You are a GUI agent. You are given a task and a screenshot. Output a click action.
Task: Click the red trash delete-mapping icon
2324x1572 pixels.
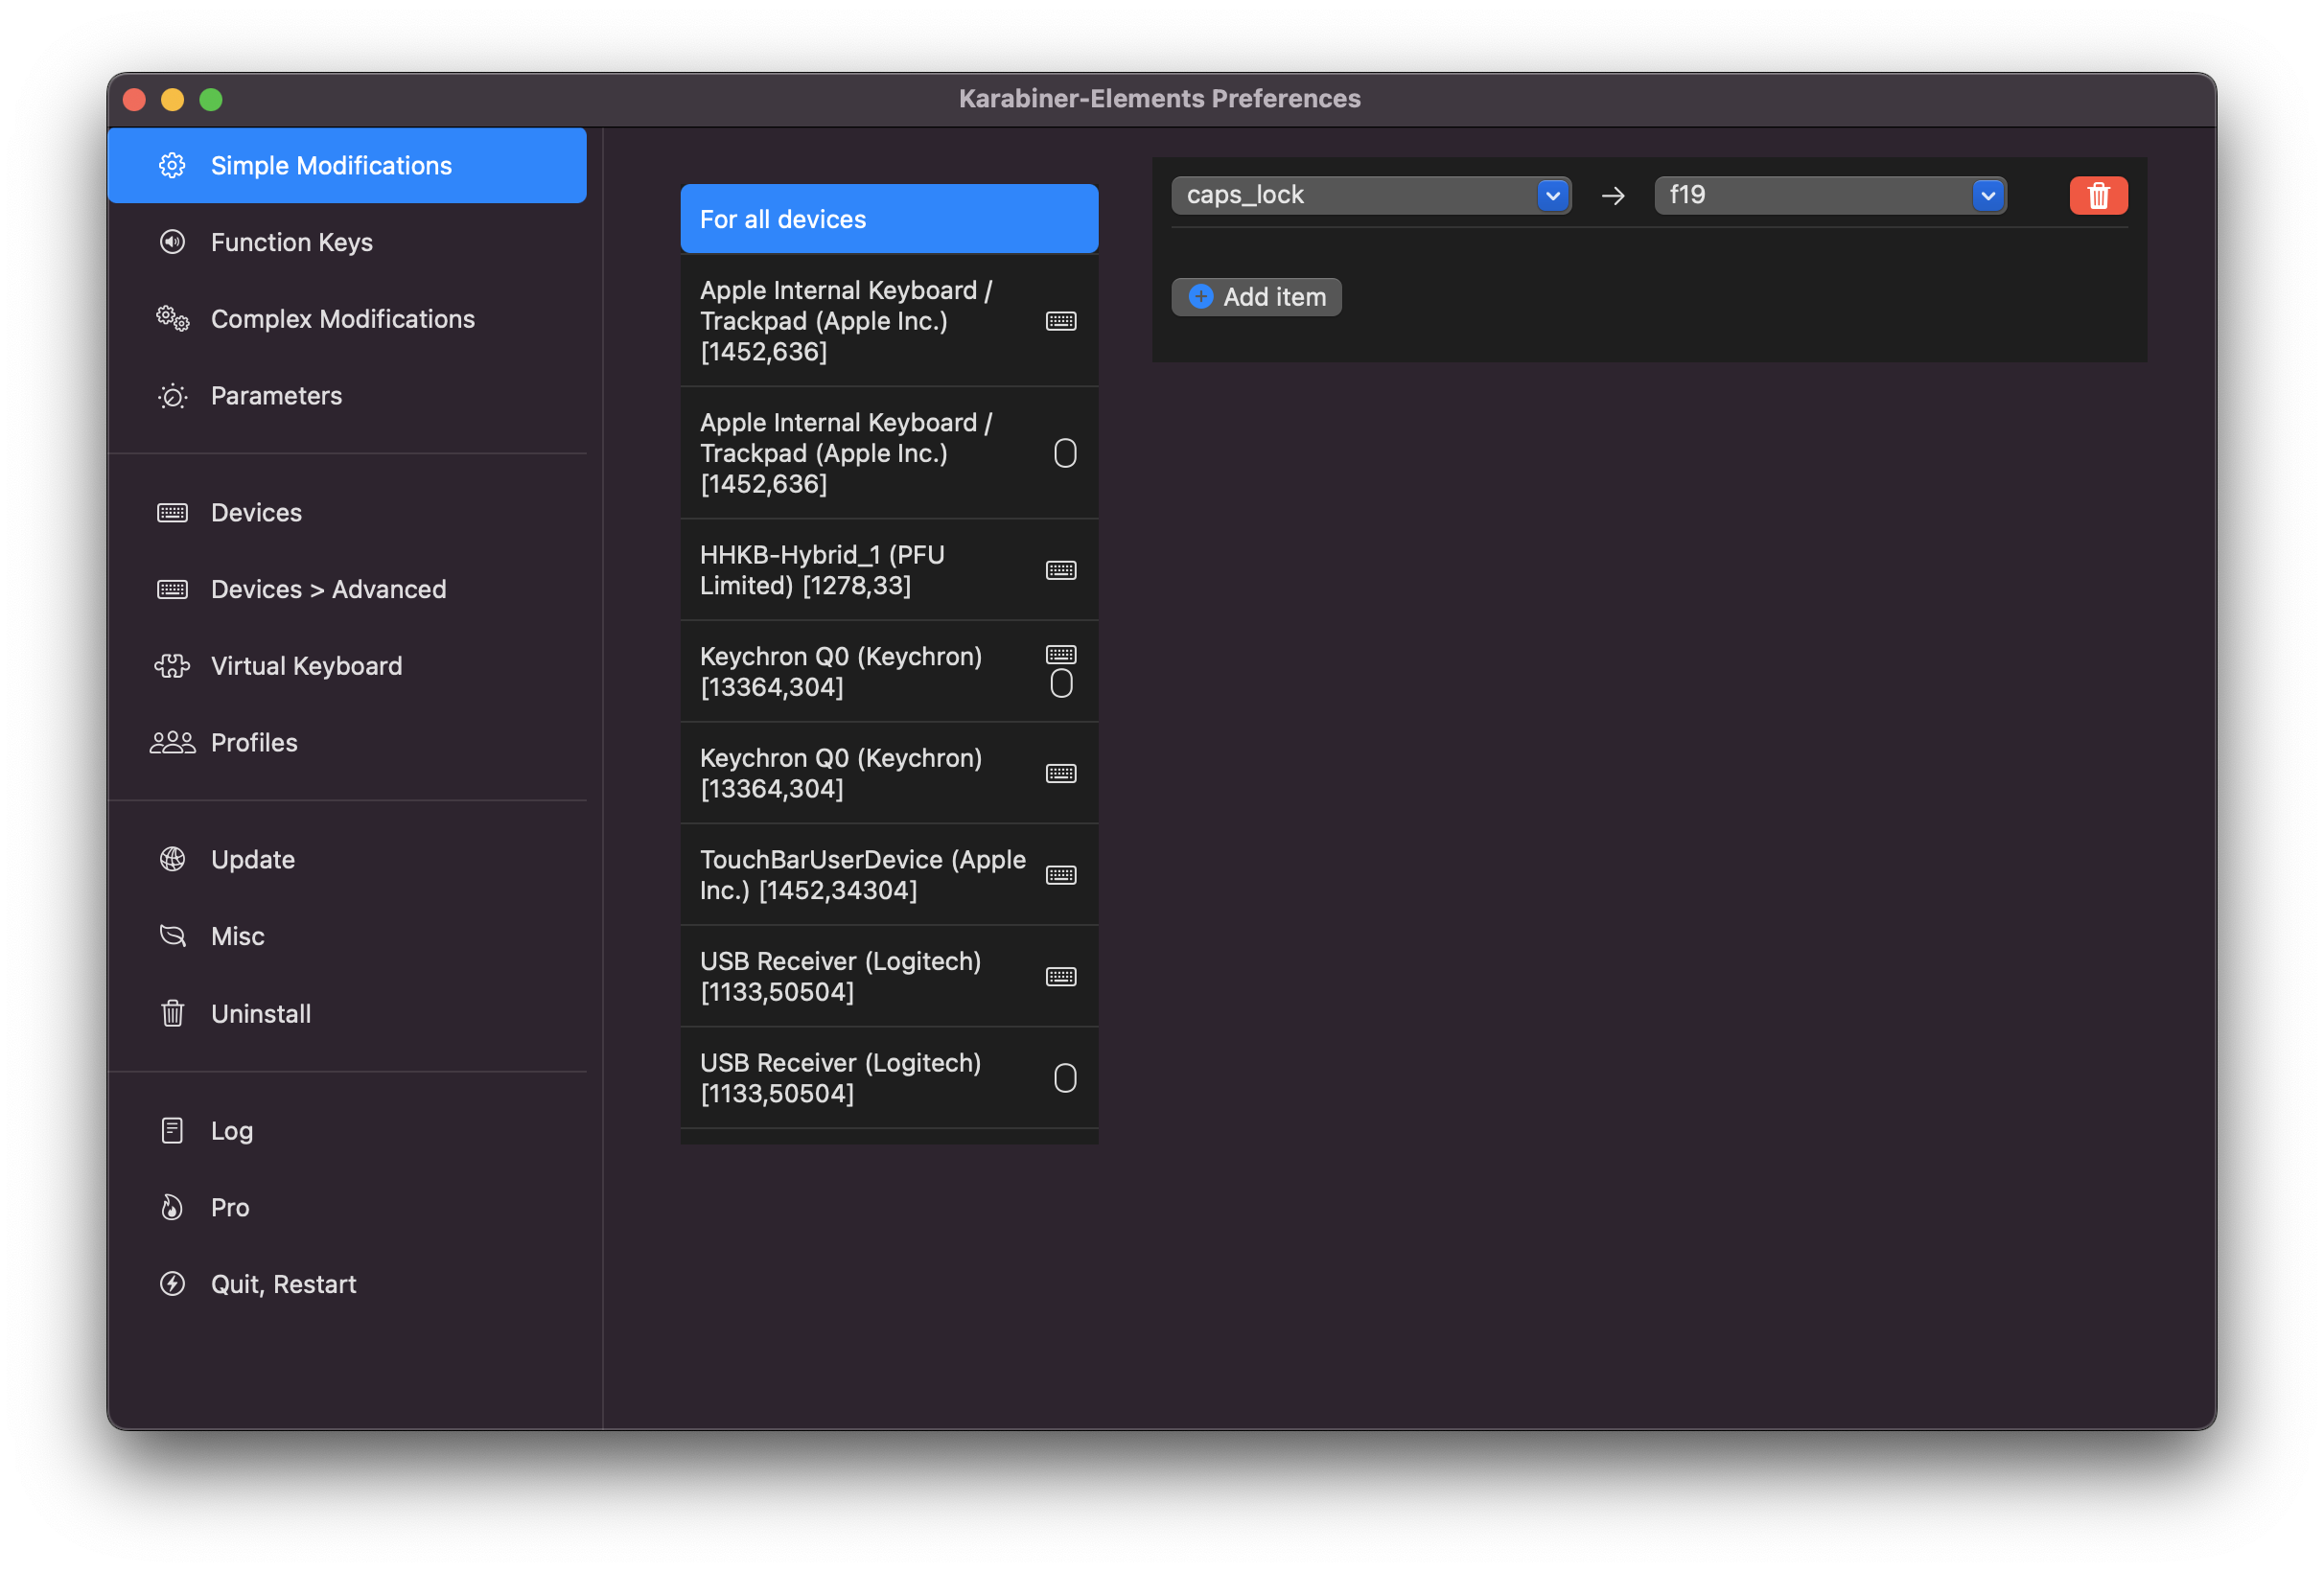coord(2098,195)
